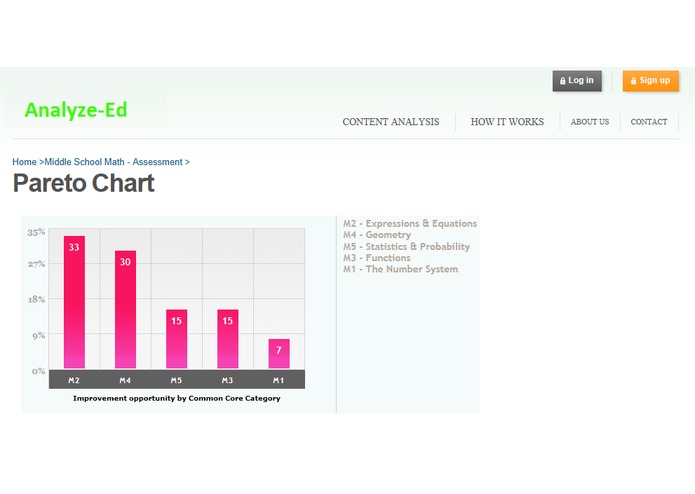
Task: Open Middle School Math - Assessment breadcrumb
Action: pos(113,162)
